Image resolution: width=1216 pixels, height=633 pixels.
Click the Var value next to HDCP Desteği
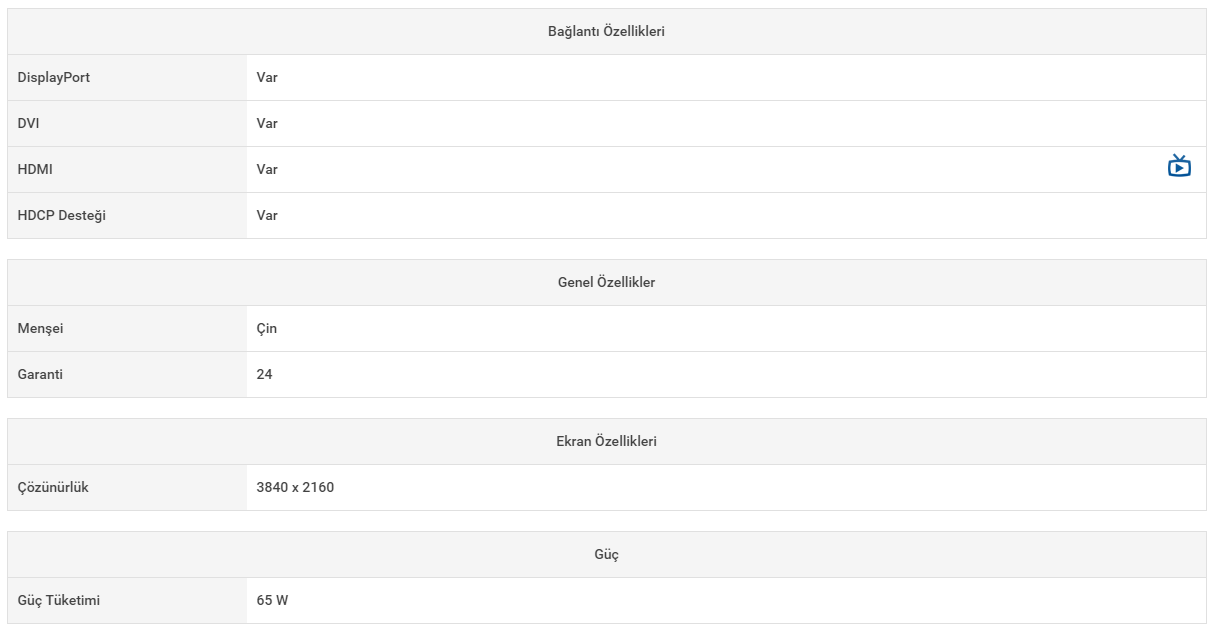tap(267, 215)
